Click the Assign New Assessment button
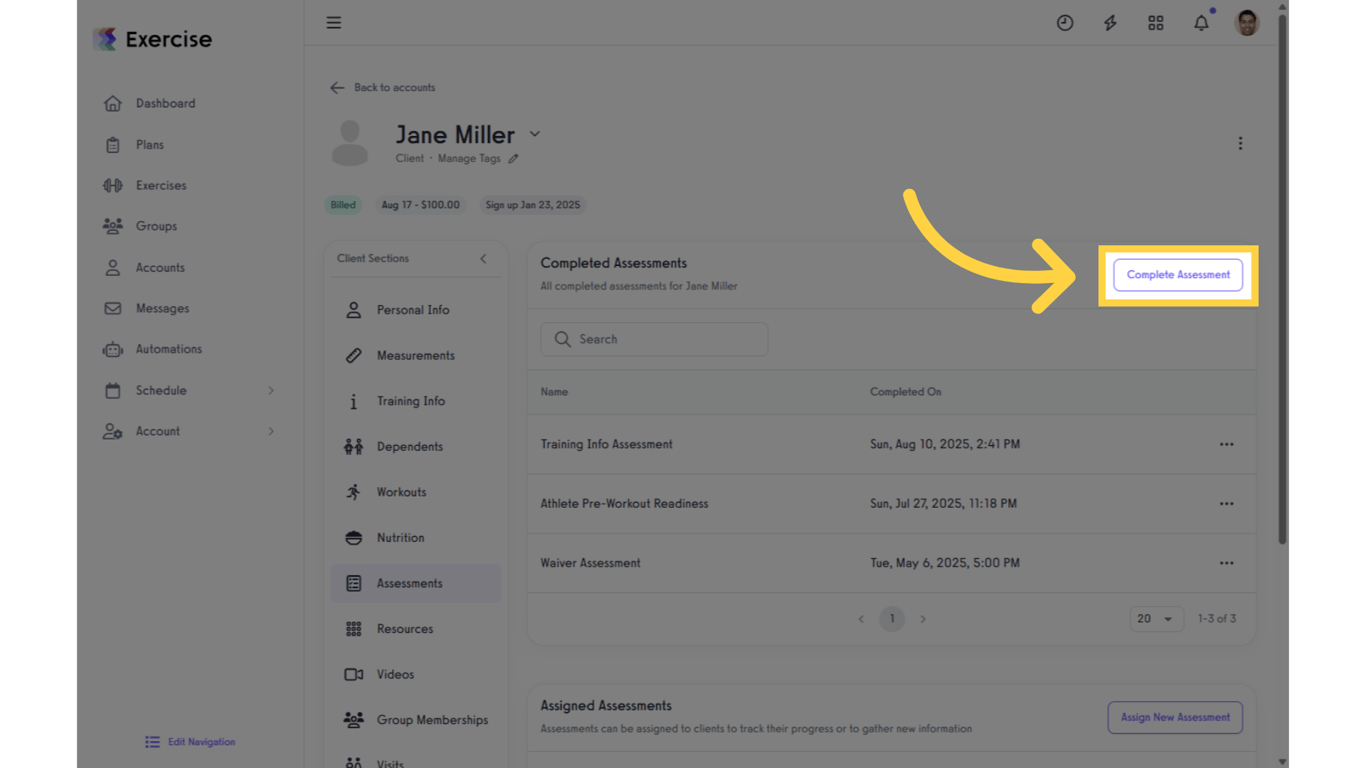Screen dimensions: 1366x768 click(x=1175, y=718)
